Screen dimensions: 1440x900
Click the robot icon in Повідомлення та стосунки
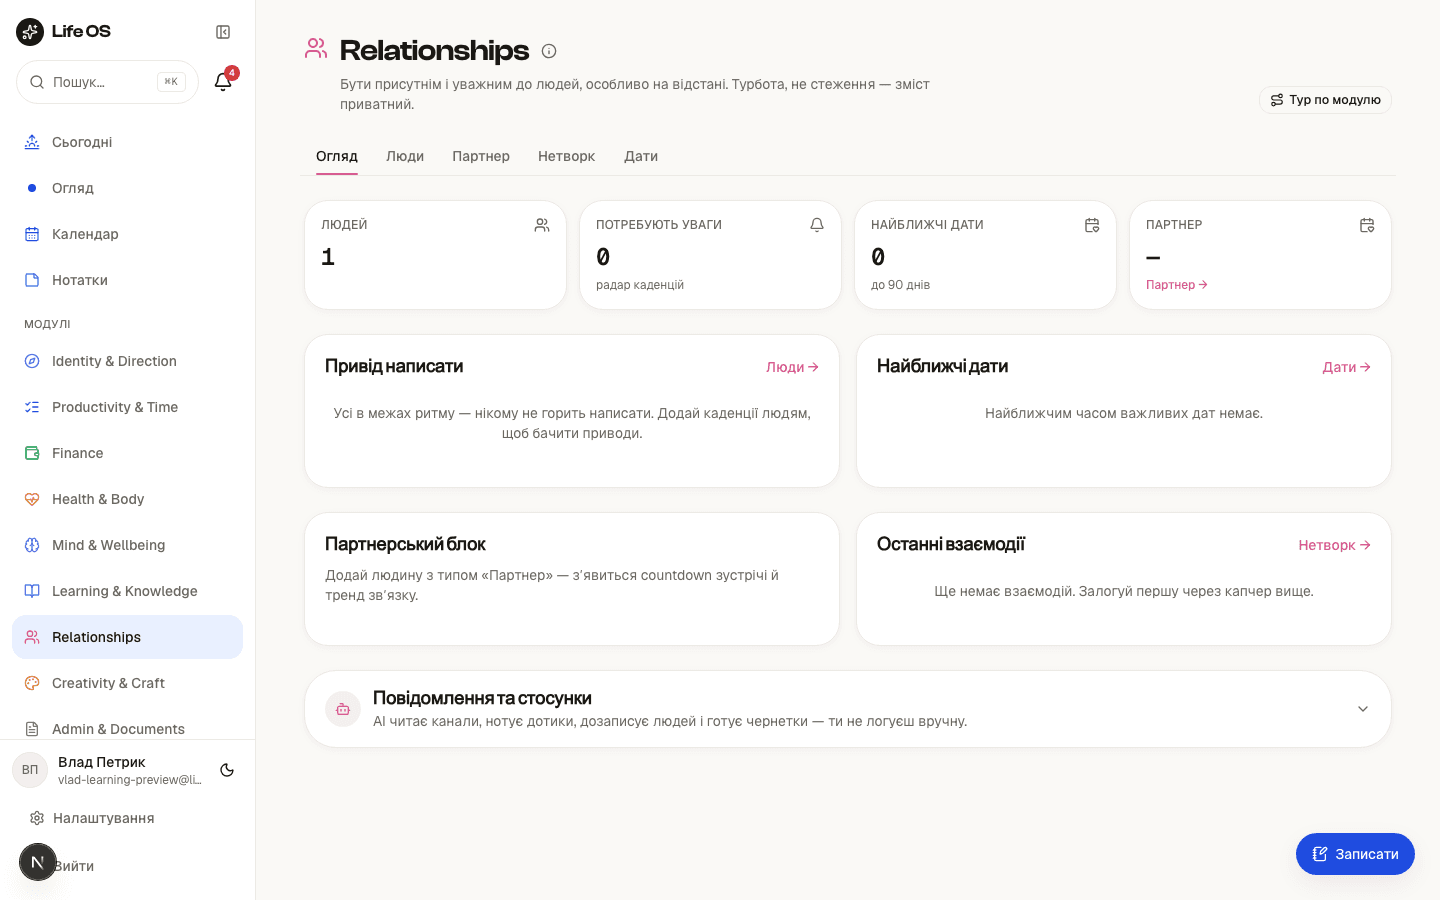pos(343,709)
